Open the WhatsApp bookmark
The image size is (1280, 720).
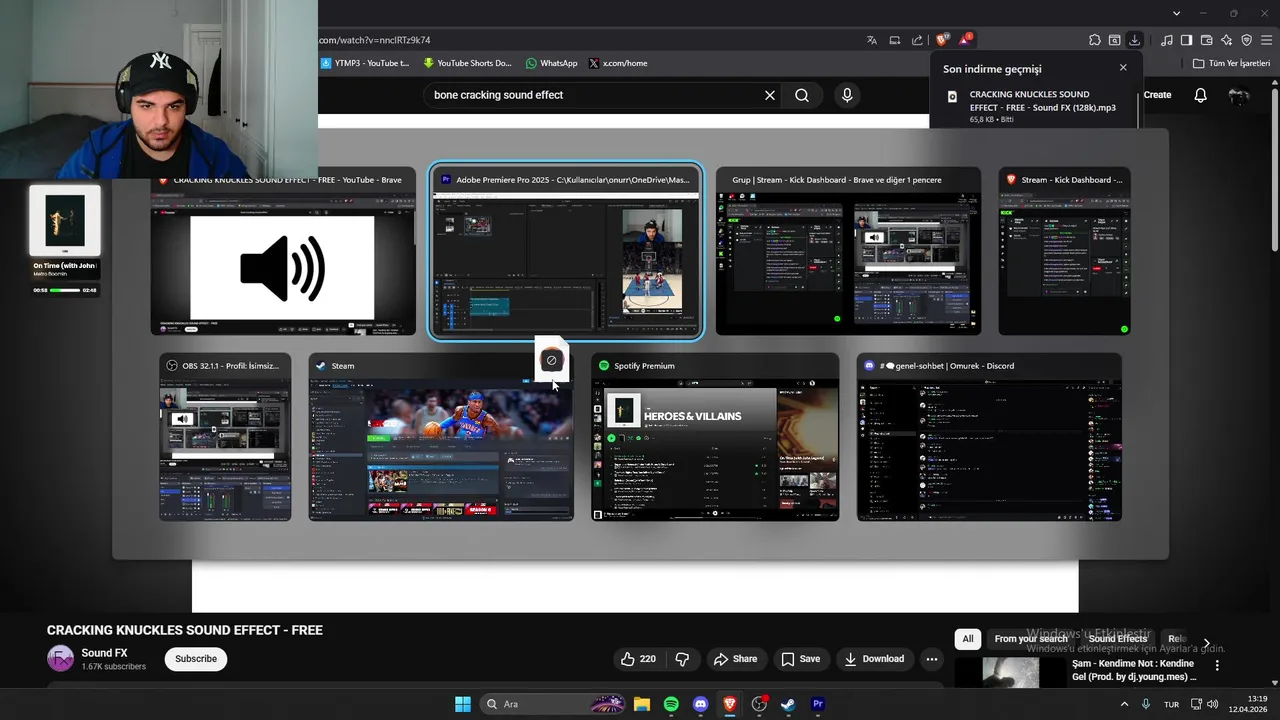pyautogui.click(x=551, y=63)
